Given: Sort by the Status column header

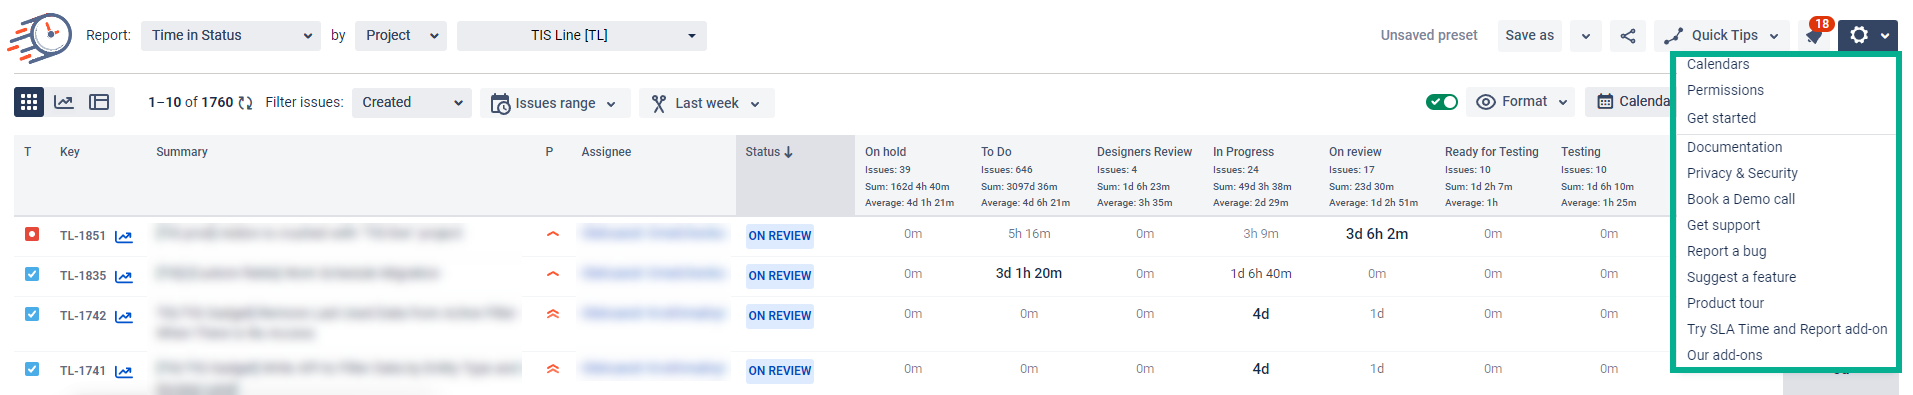Looking at the screenshot, I should pos(769,152).
